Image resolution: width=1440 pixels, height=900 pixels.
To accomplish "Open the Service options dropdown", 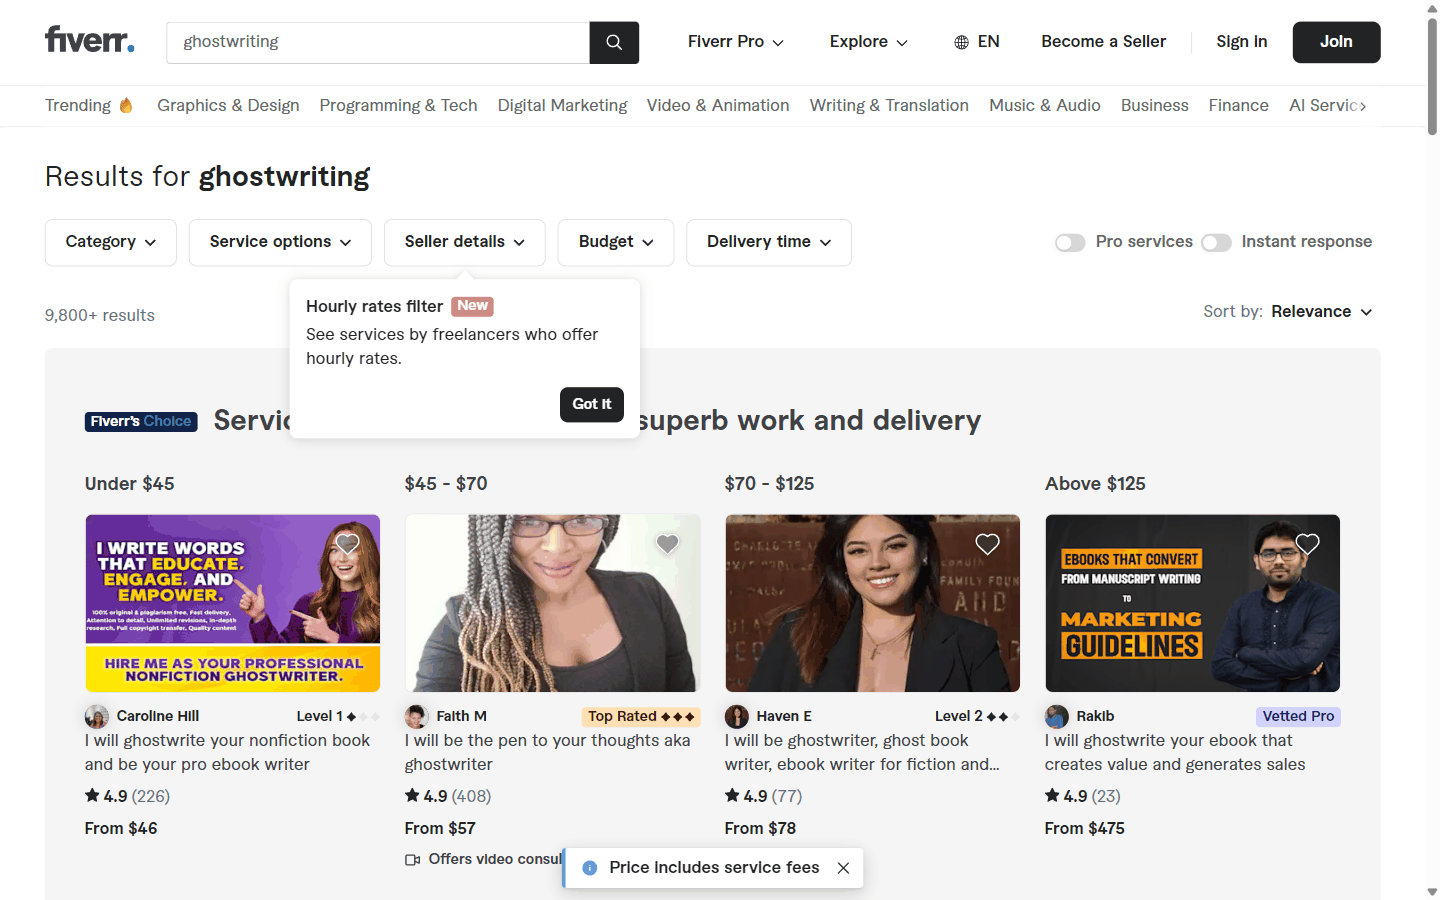I will (280, 242).
